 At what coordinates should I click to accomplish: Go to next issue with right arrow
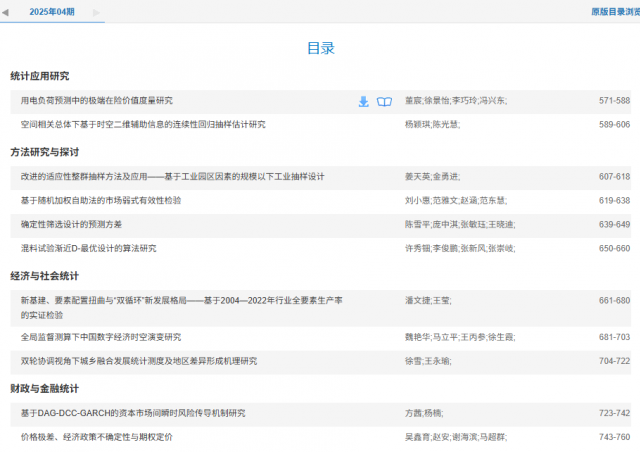pos(96,12)
